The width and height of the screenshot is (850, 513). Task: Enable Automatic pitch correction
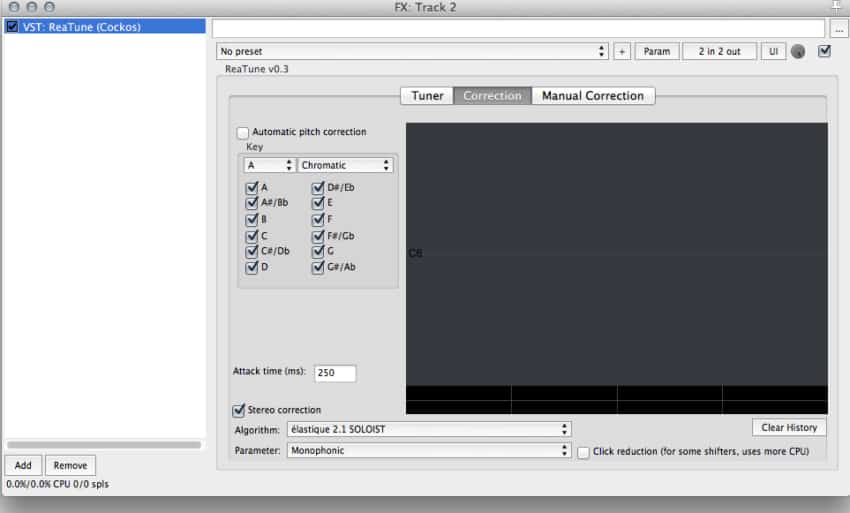pos(243,132)
